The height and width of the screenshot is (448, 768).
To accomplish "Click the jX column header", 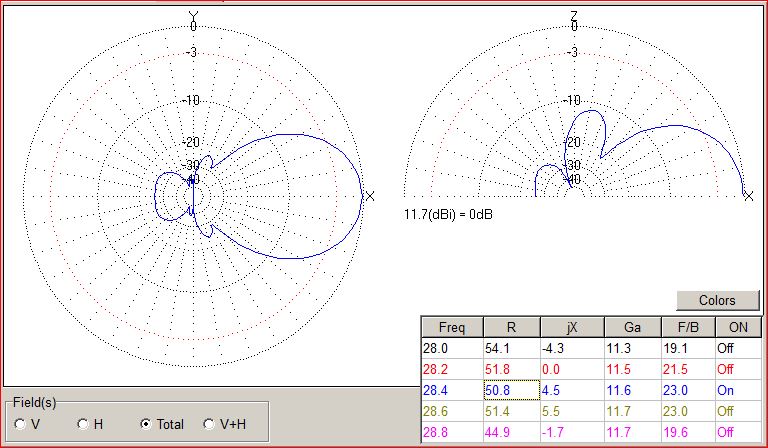I will coord(572,327).
